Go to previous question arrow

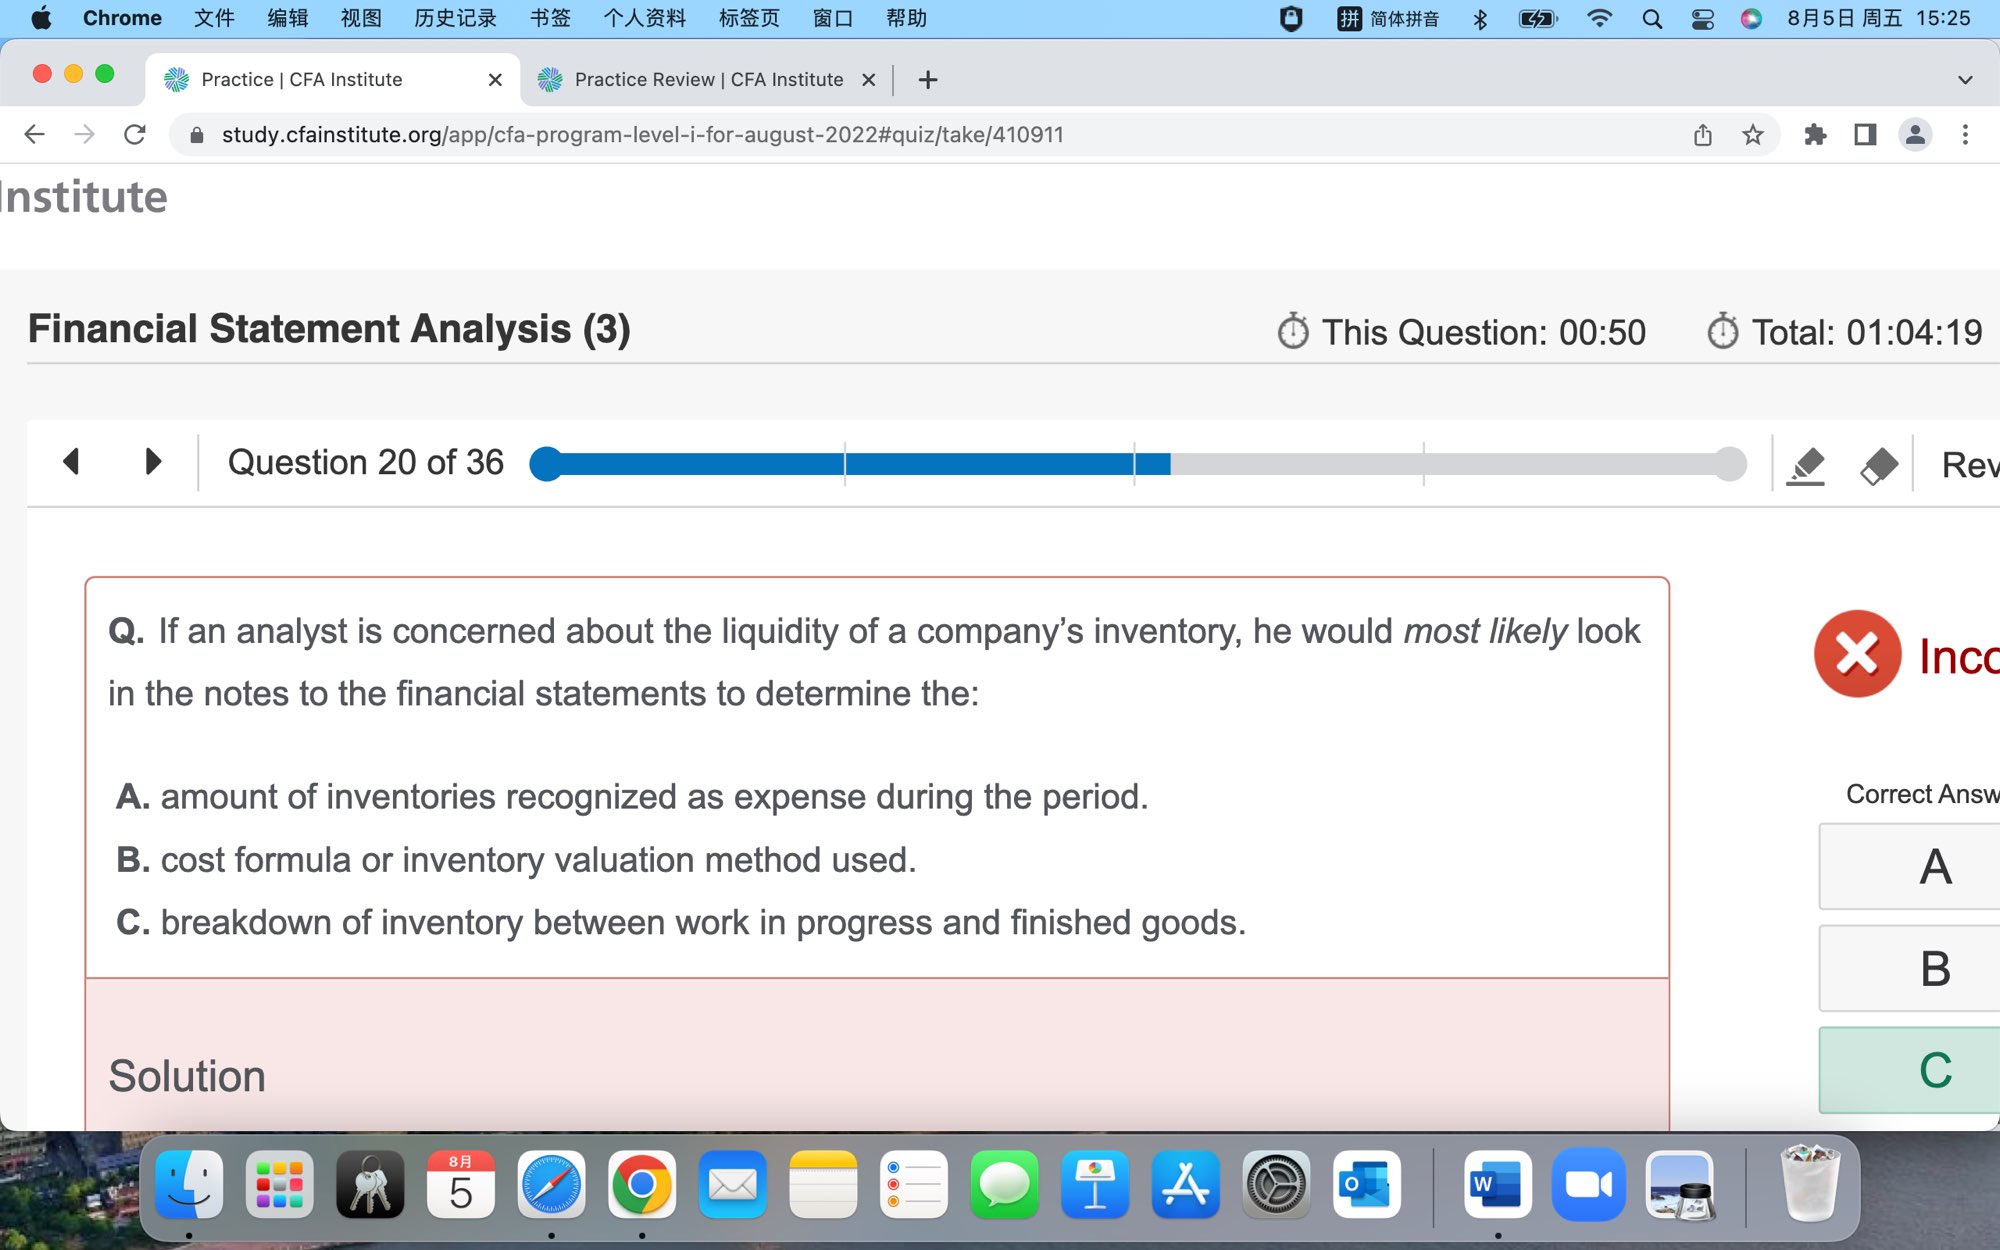71,462
